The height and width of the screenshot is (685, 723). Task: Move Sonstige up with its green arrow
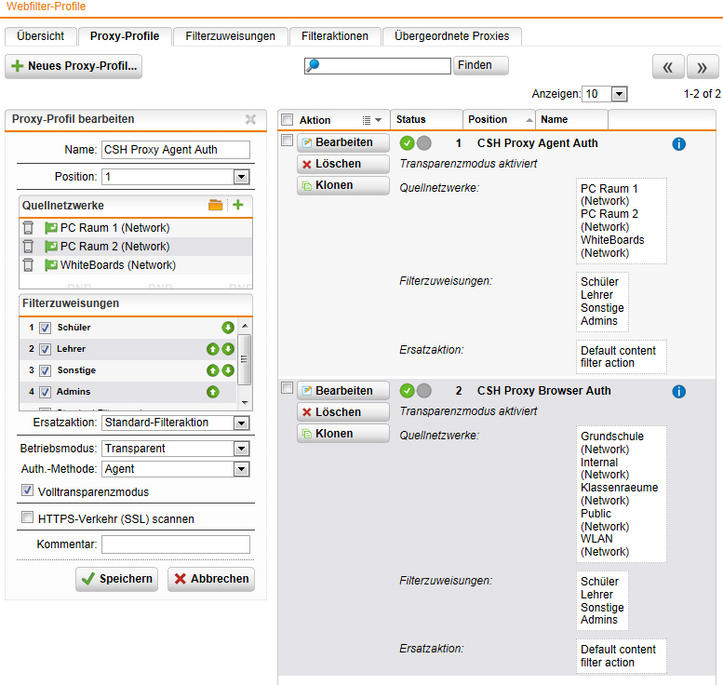click(213, 370)
